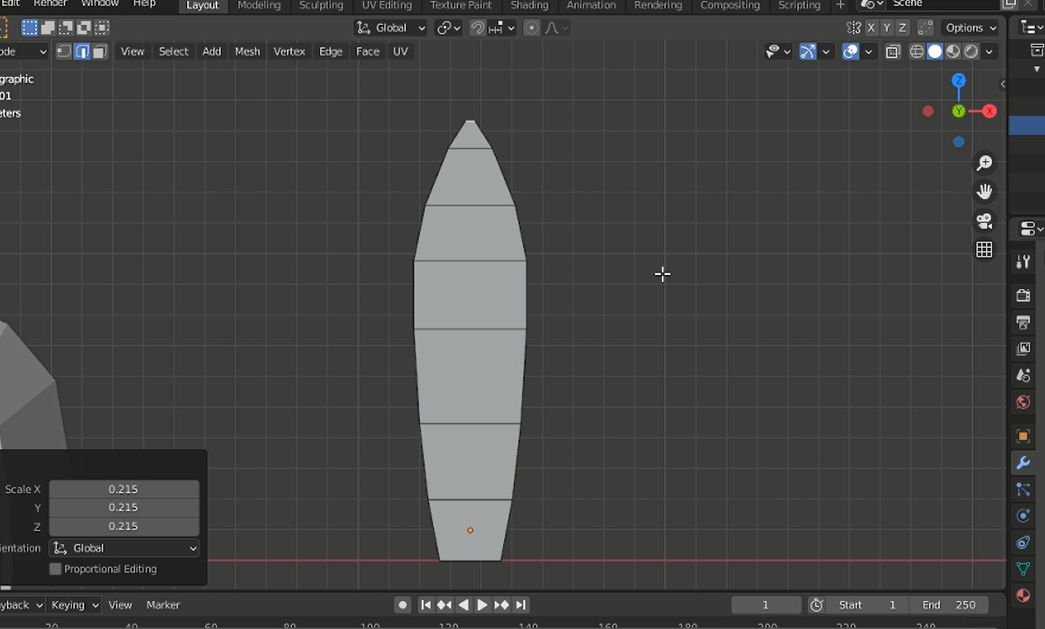The height and width of the screenshot is (629, 1045).
Task: Select the Tool properties tab icon
Action: [x=1023, y=262]
